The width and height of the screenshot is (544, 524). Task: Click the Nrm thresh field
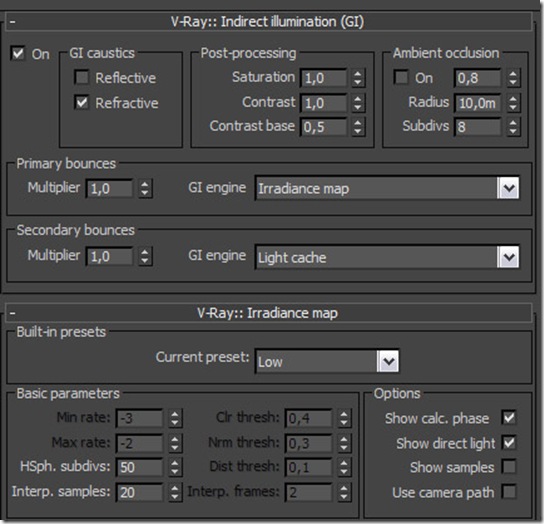tap(308, 443)
